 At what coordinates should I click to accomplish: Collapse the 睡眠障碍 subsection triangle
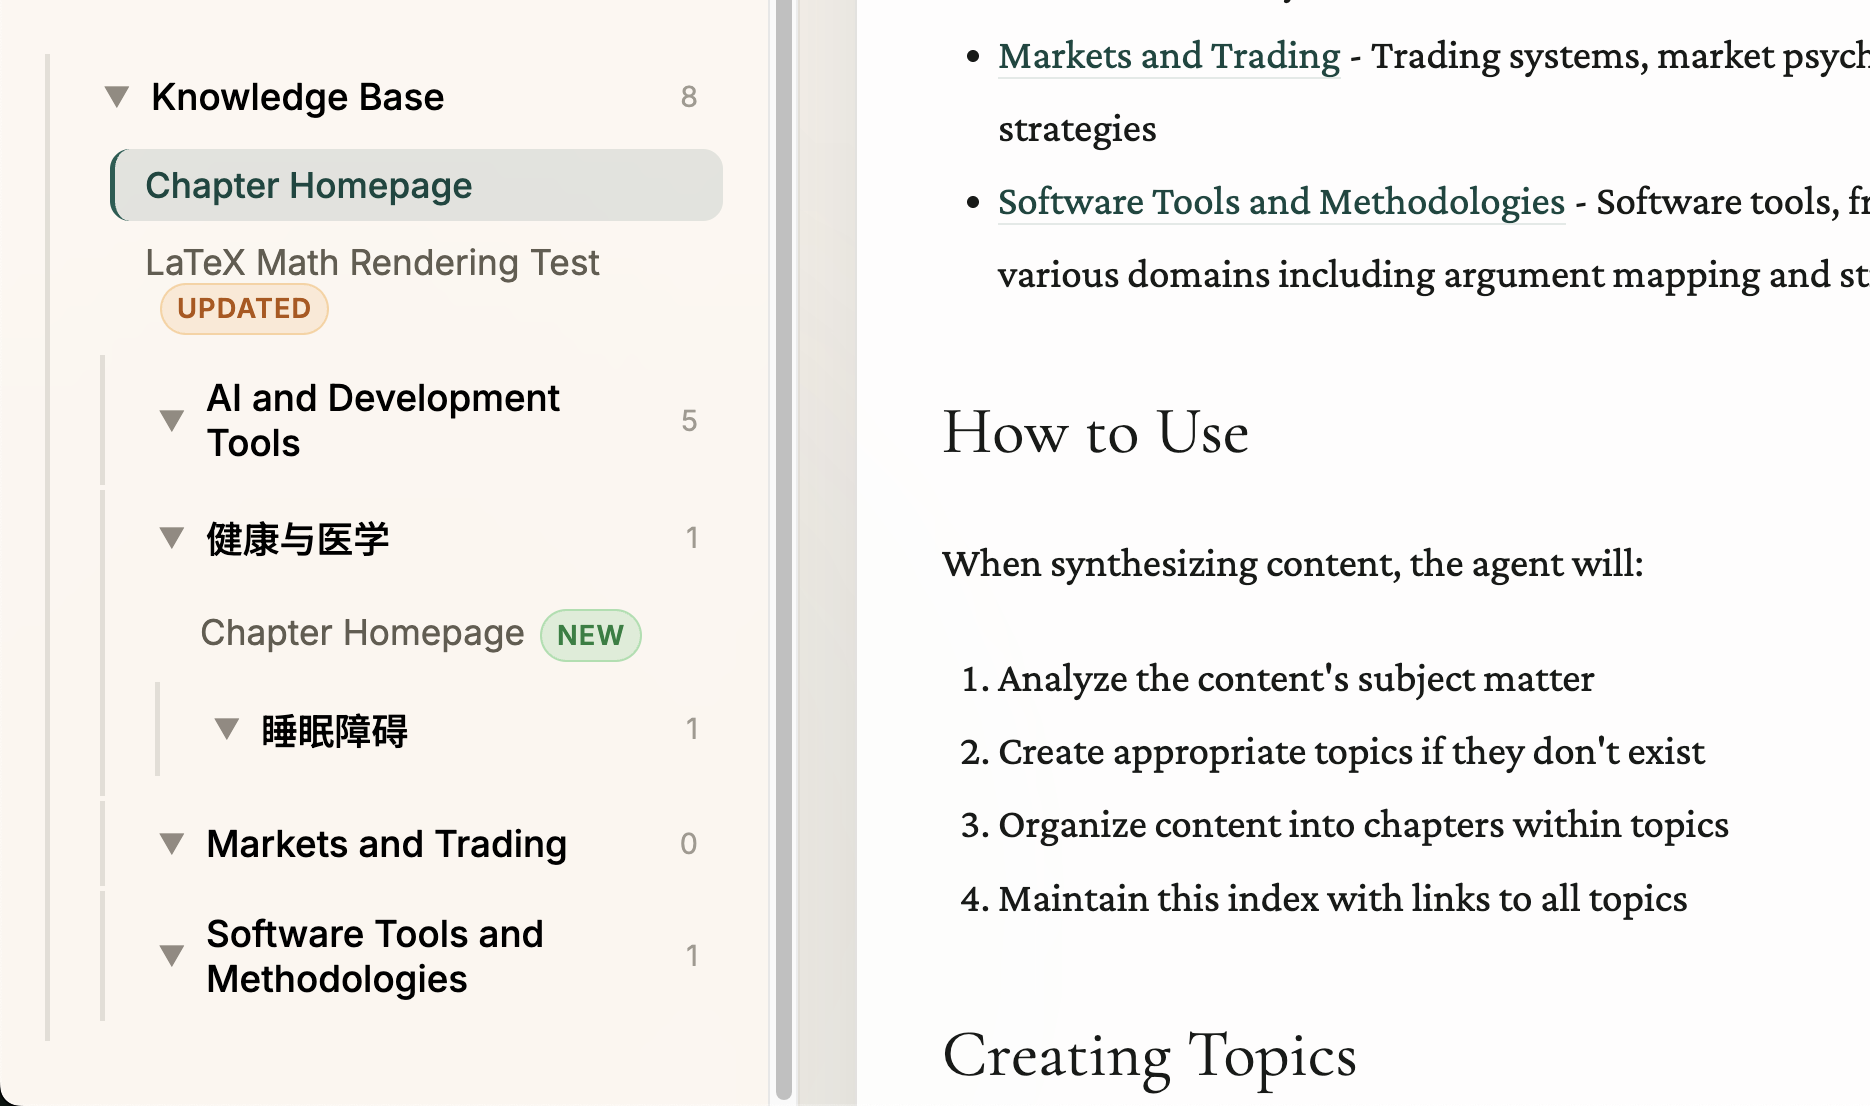pos(227,730)
